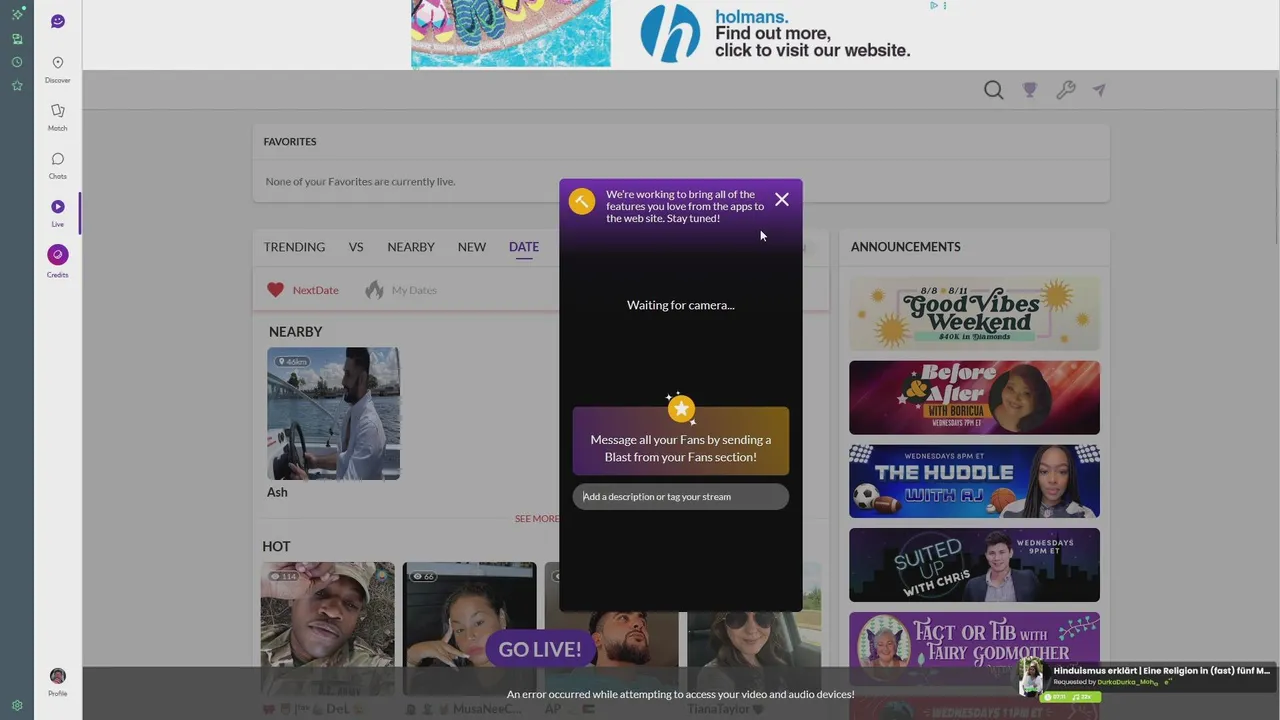Switch to the VS tab
The height and width of the screenshot is (720, 1280).
tap(356, 247)
